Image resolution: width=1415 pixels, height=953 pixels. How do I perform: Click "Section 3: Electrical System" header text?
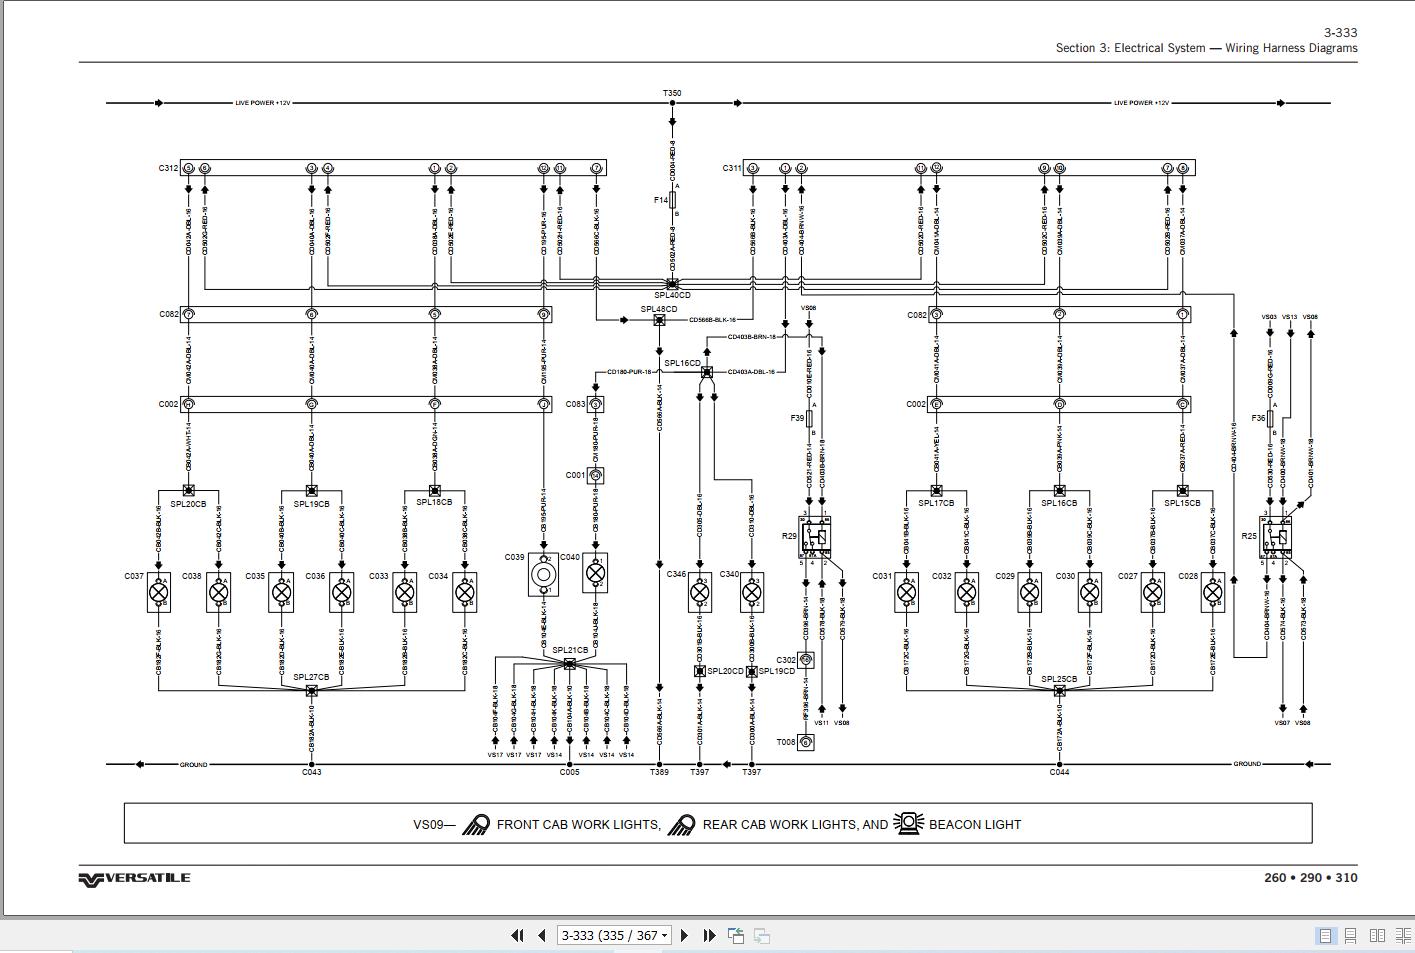pyautogui.click(x=1131, y=48)
